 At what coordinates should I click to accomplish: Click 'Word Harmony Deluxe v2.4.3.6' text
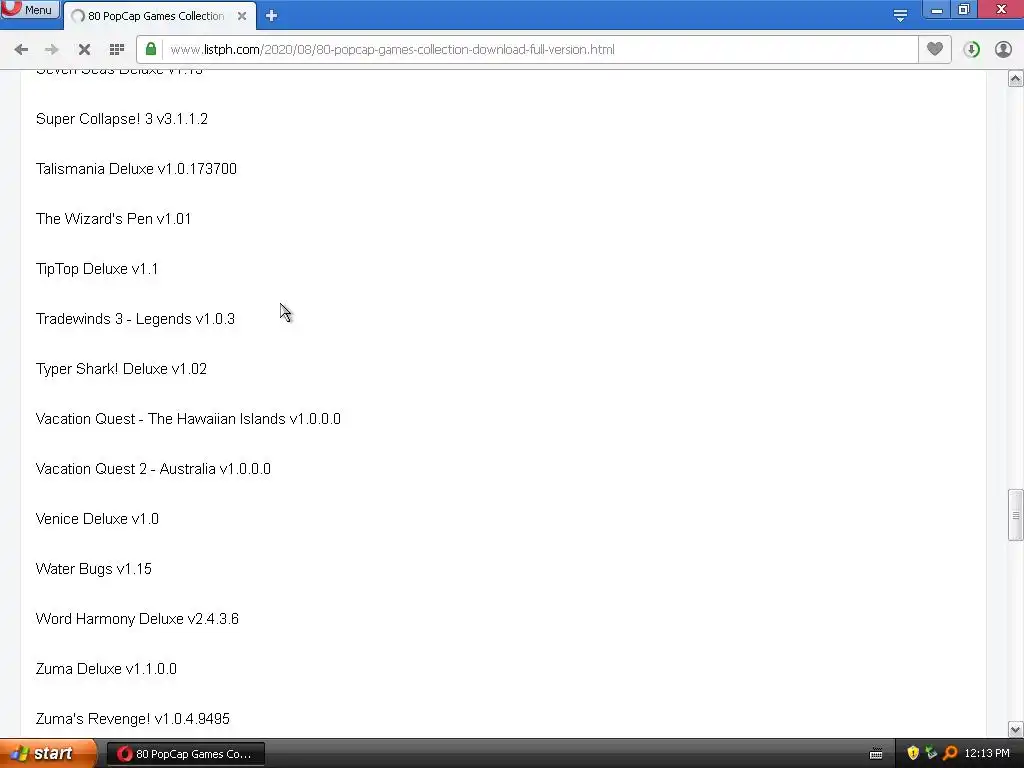[137, 619]
